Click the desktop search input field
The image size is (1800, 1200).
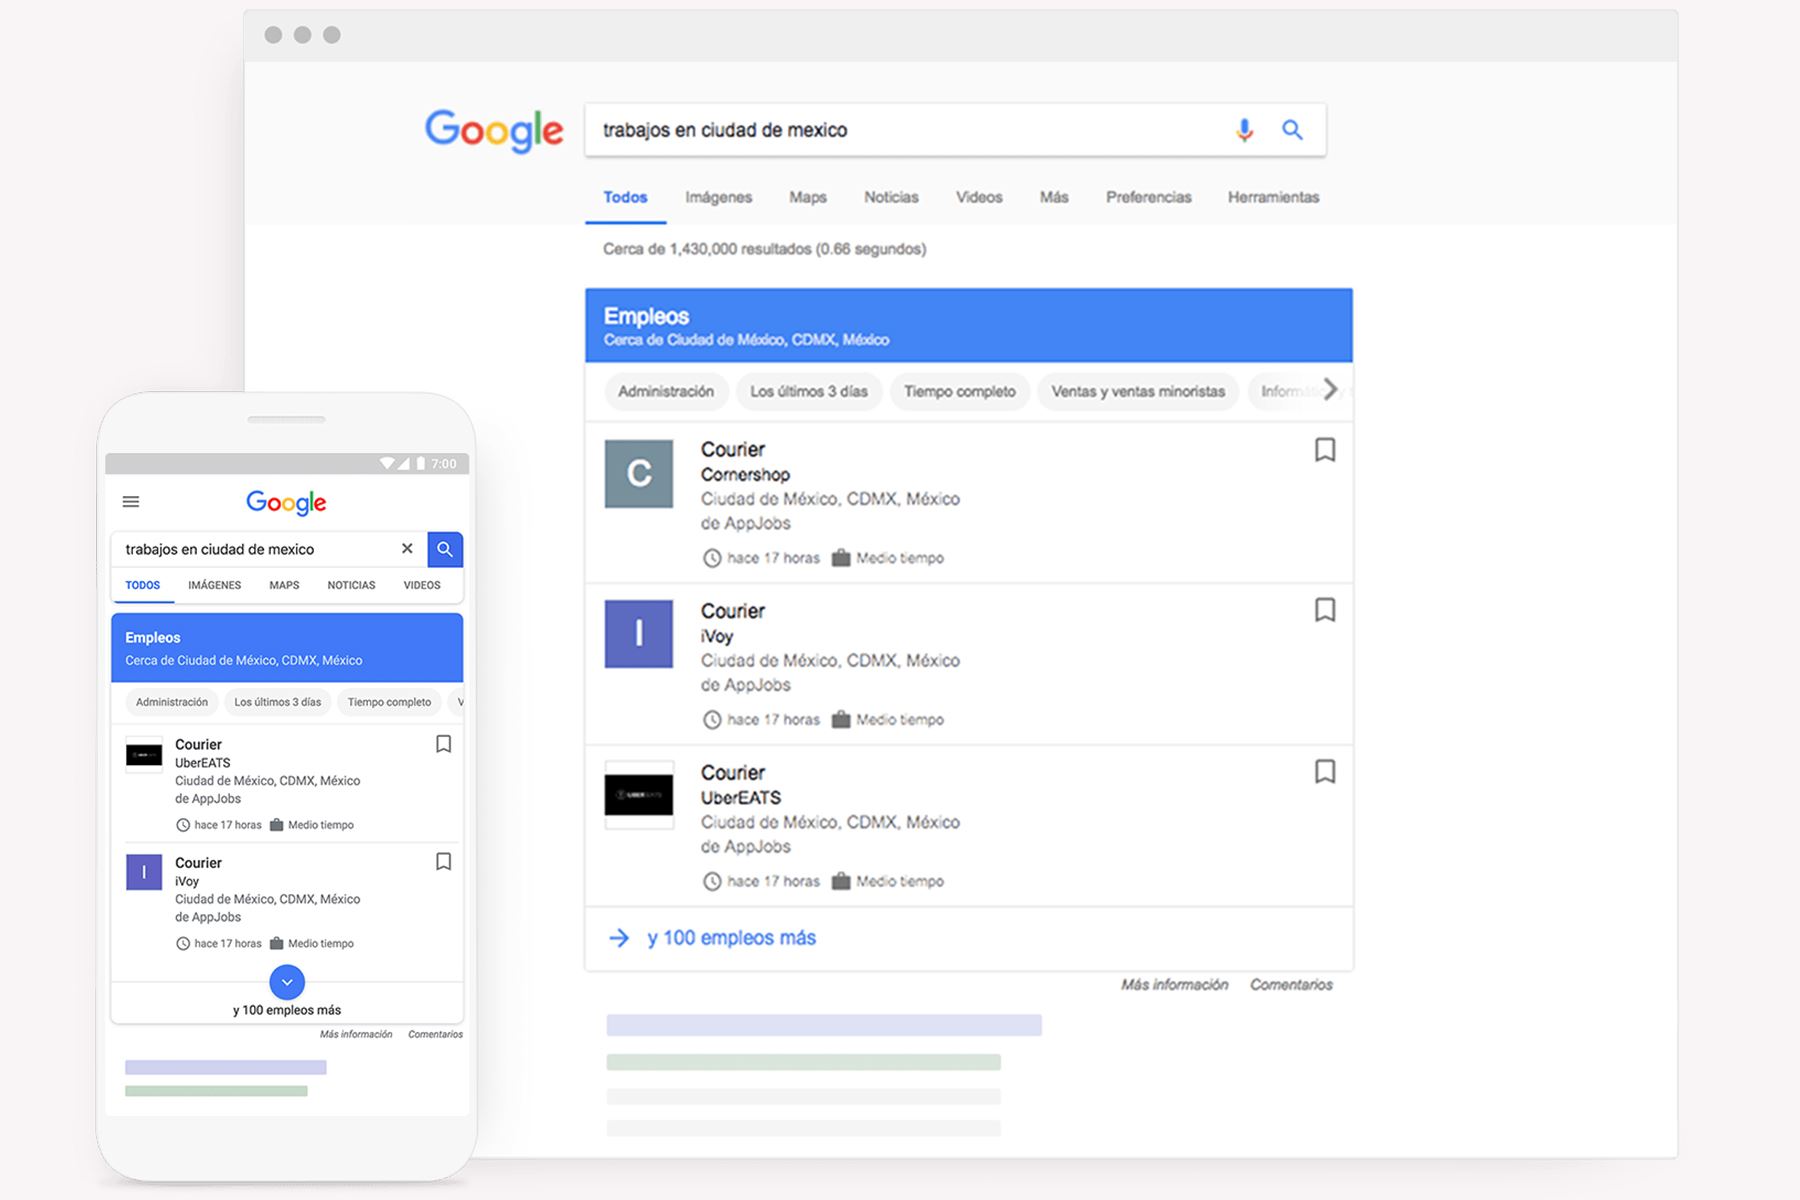tap(900, 130)
